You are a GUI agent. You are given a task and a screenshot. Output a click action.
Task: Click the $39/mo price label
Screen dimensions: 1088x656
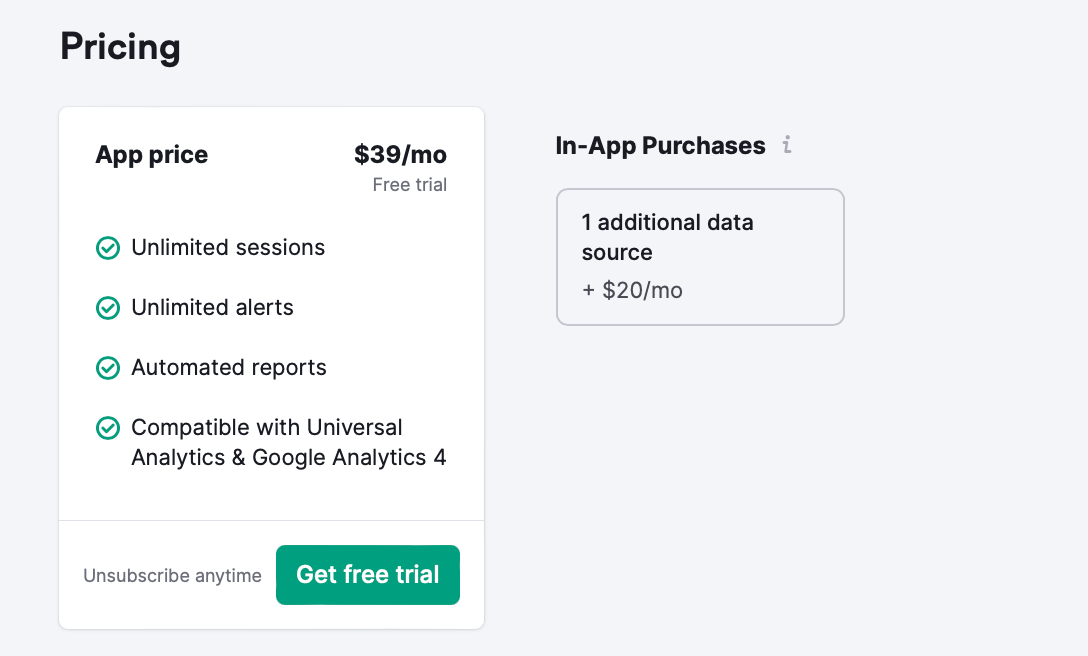coord(400,154)
